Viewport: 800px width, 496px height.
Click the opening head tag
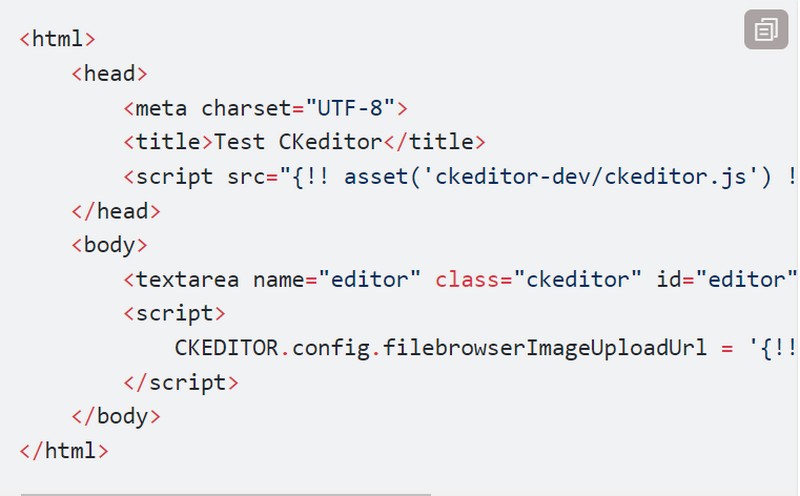point(109,74)
